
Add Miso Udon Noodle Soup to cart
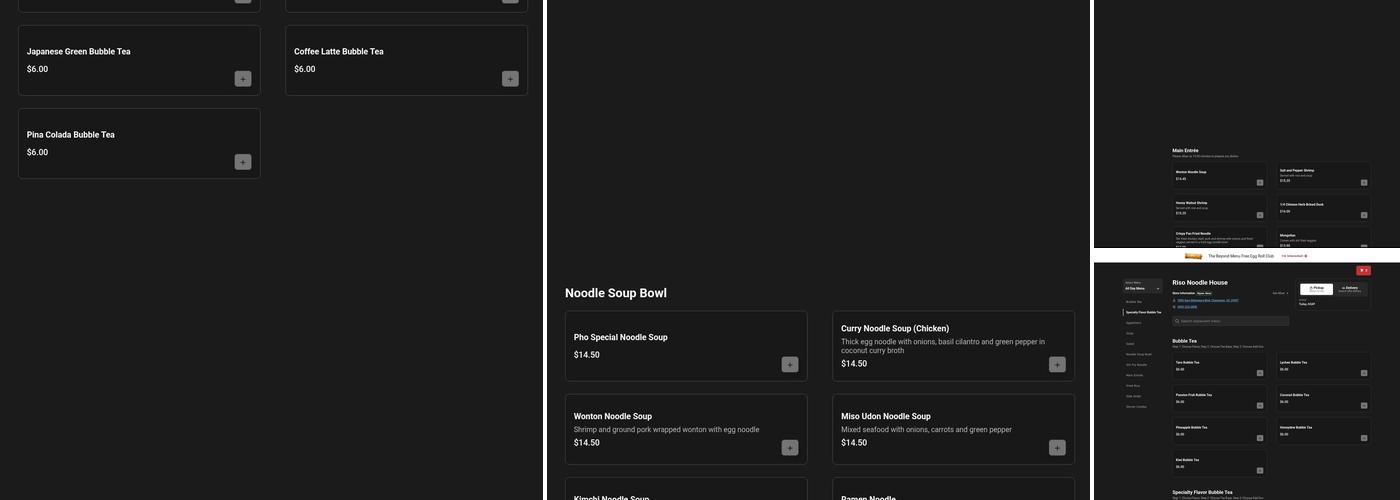1057,448
